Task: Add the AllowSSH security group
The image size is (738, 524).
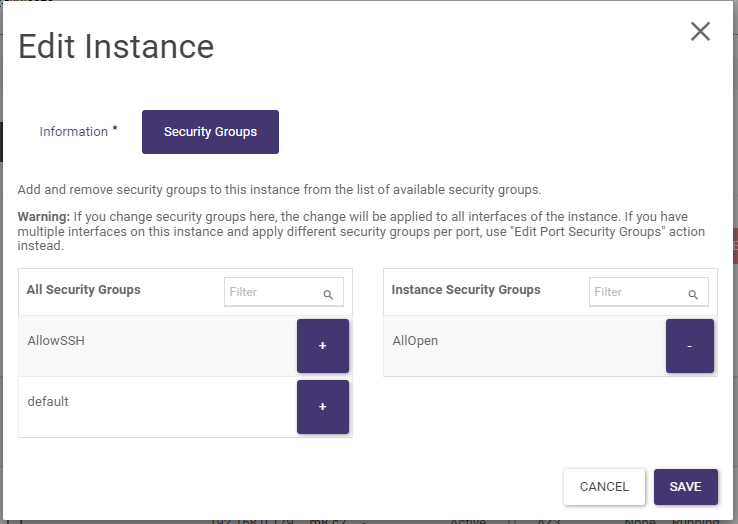Action: click(x=322, y=346)
